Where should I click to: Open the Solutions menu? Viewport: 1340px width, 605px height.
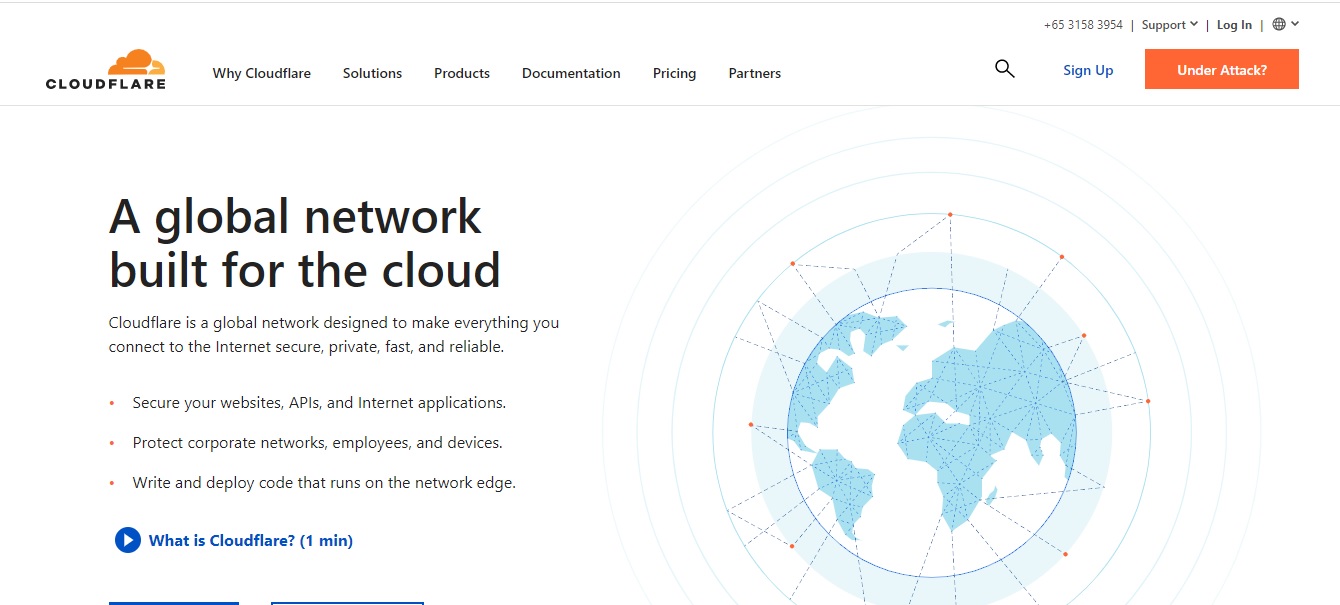(x=372, y=73)
